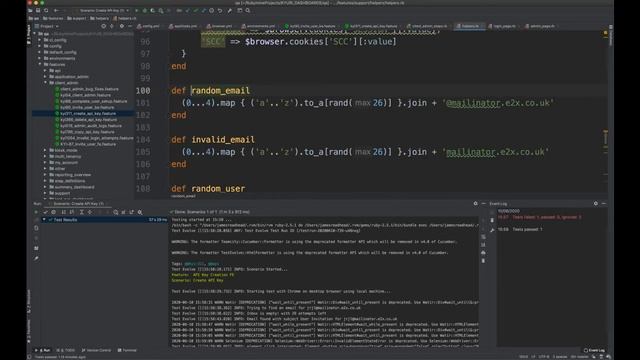Switch to the browser.yml editor tab

click(x=220, y=26)
